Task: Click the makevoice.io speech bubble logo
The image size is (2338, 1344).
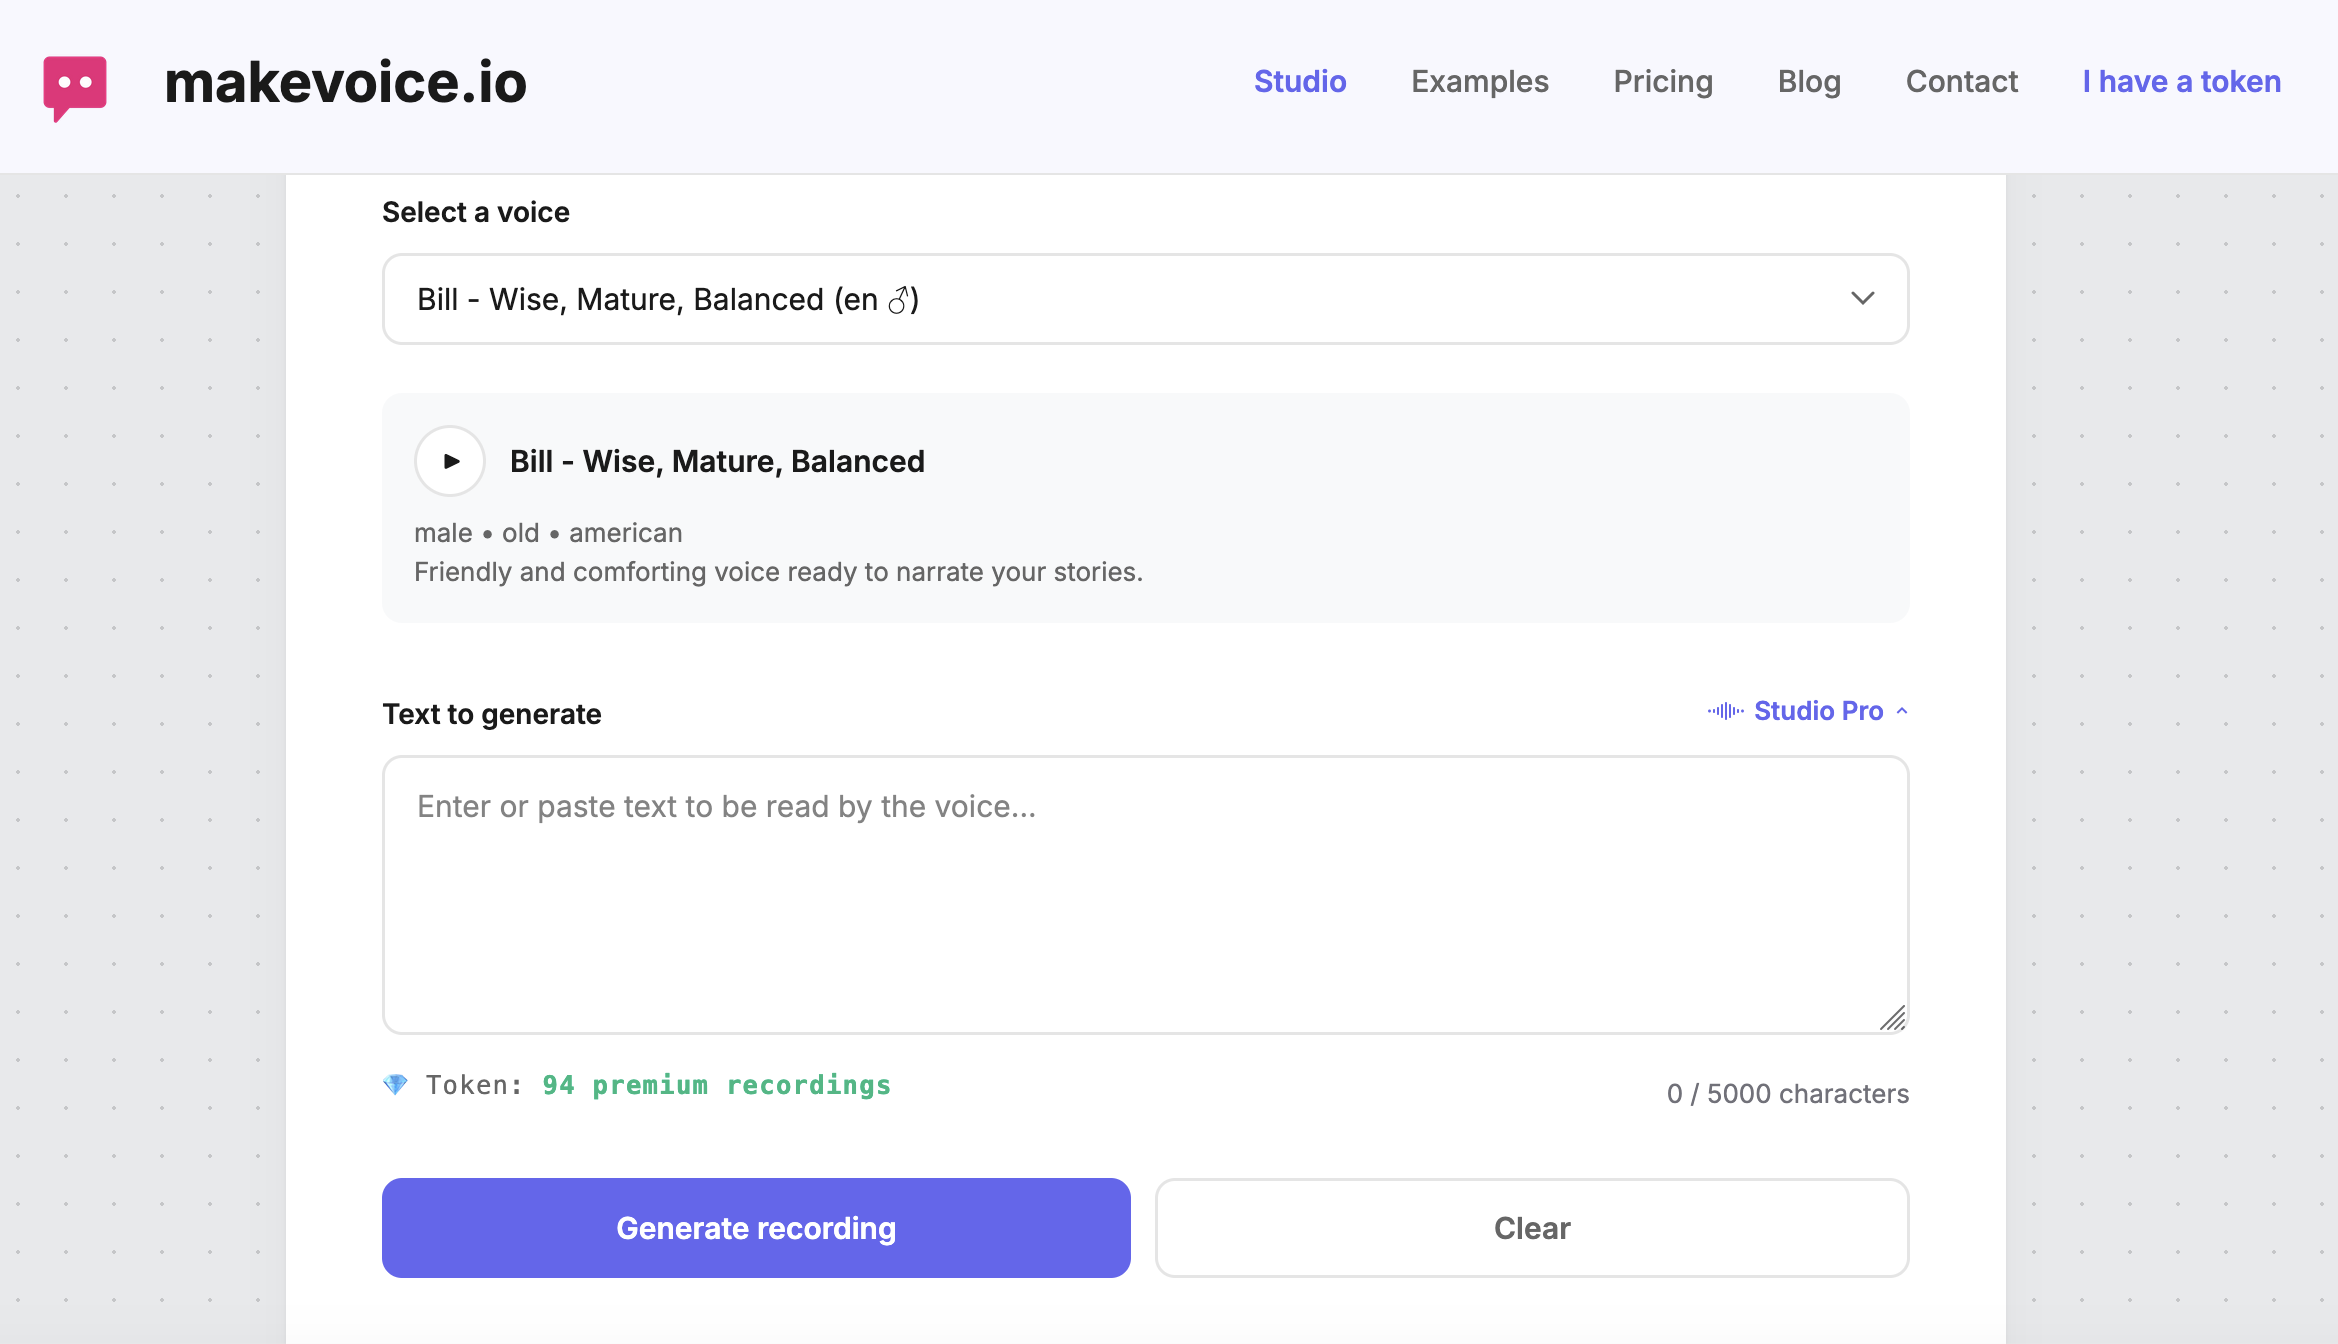Action: pos(75,84)
